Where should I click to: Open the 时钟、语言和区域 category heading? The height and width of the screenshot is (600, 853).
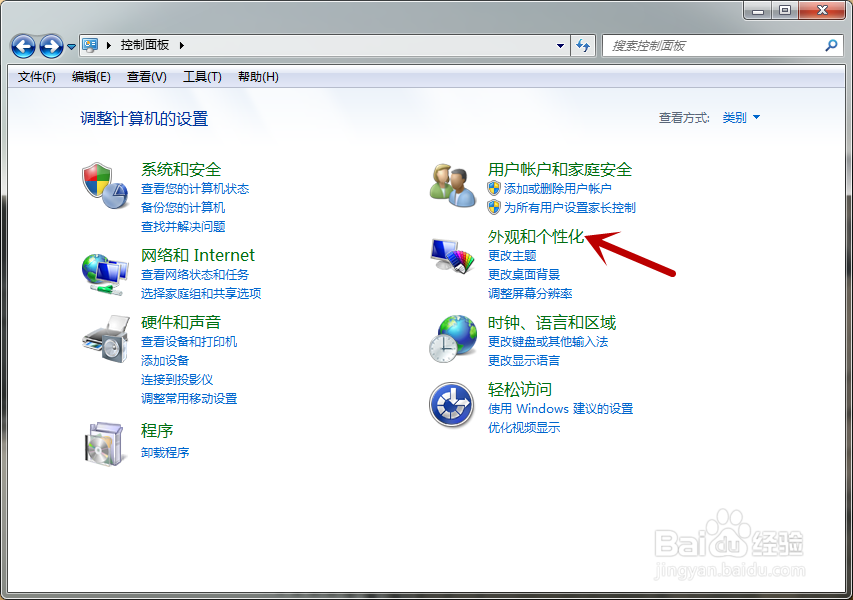pyautogui.click(x=552, y=323)
